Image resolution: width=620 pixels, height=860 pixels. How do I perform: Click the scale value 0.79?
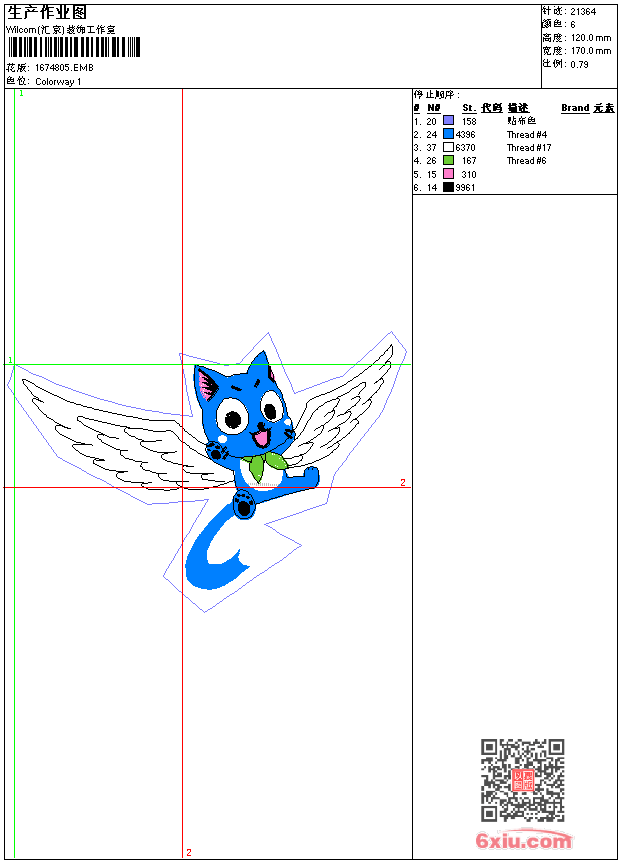tap(579, 64)
